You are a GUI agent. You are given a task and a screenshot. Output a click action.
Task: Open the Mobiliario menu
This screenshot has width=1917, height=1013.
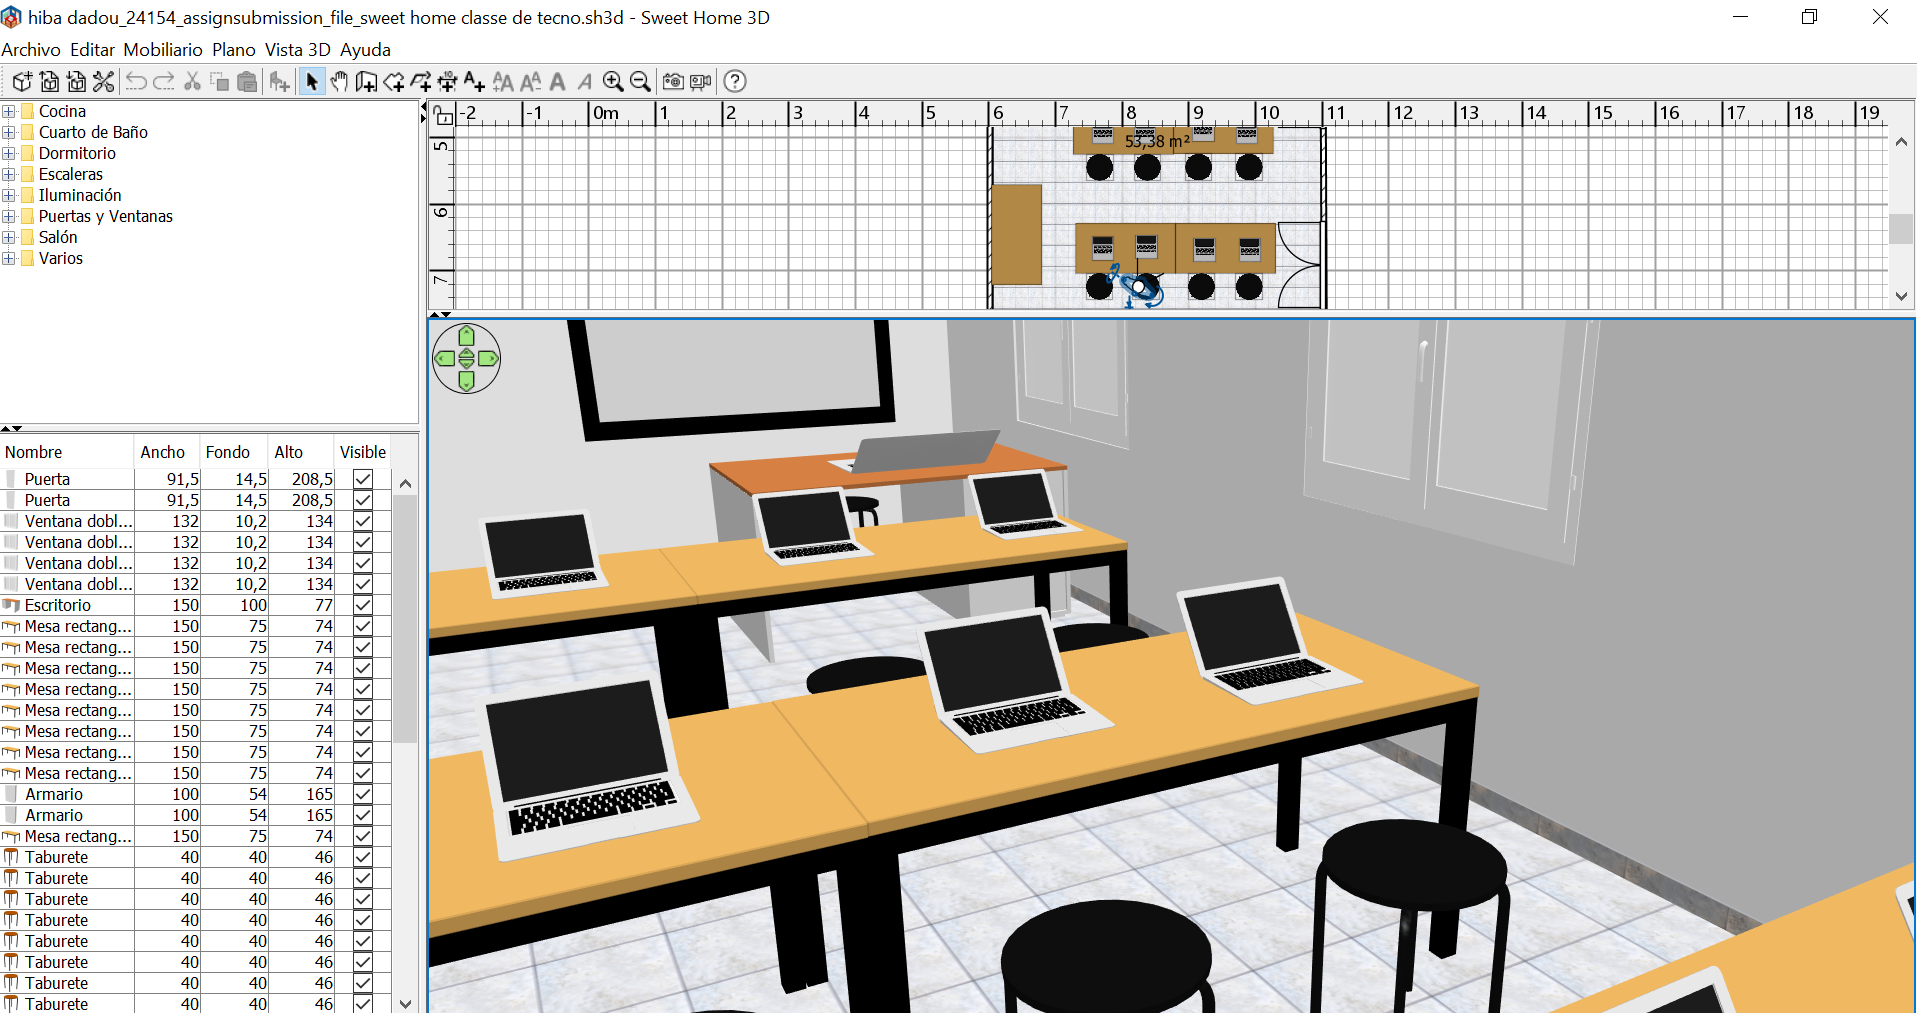click(x=163, y=50)
